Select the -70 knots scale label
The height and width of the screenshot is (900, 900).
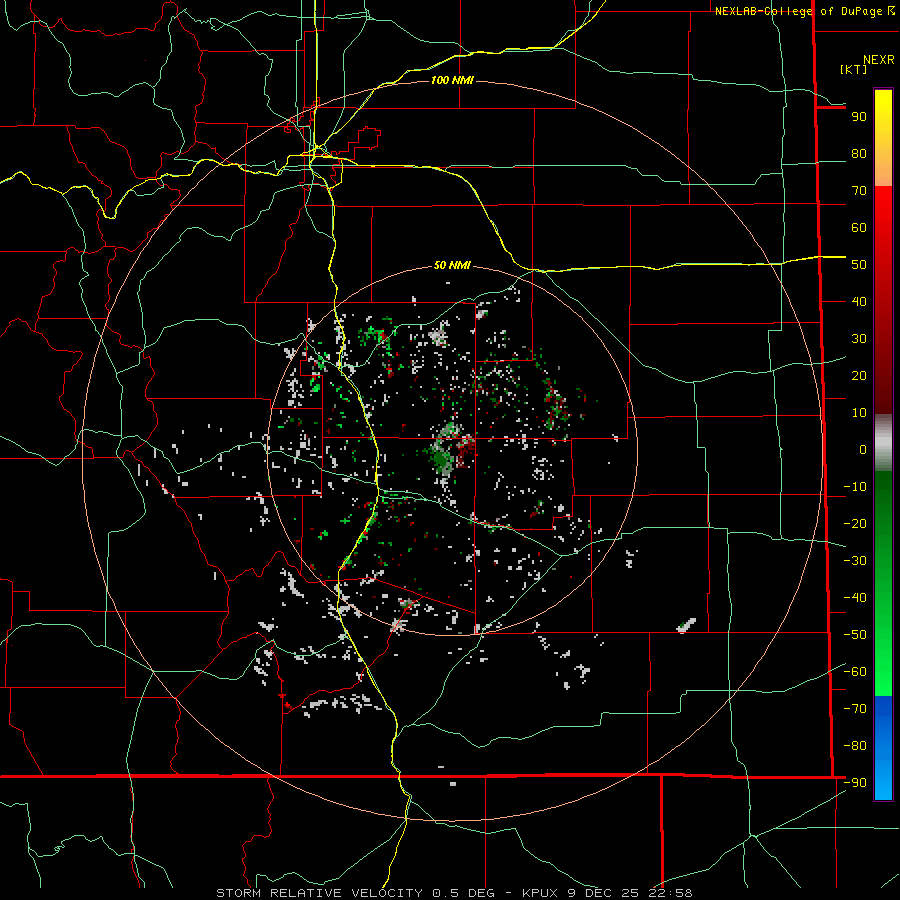click(855, 709)
